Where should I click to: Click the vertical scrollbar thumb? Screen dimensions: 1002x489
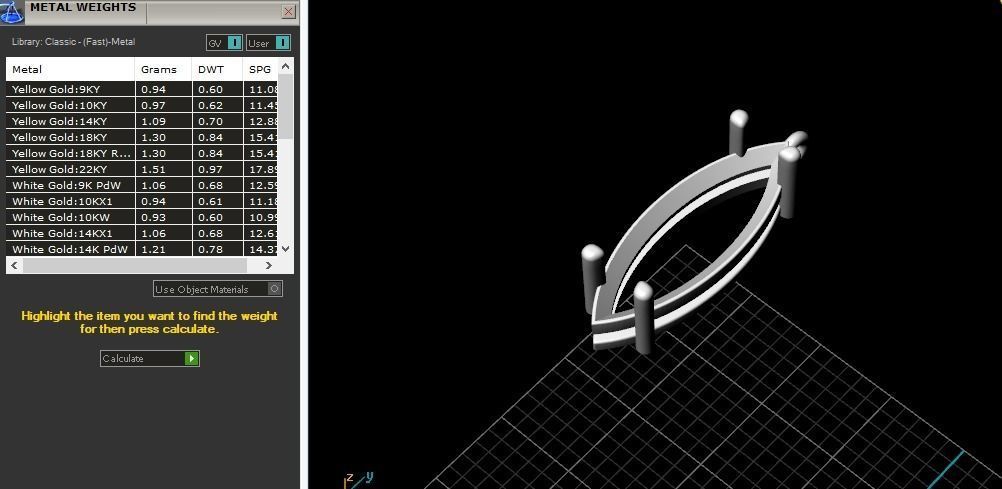coord(286,105)
